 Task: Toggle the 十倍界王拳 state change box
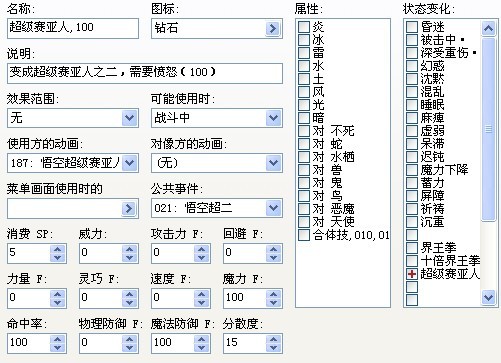click(412, 261)
